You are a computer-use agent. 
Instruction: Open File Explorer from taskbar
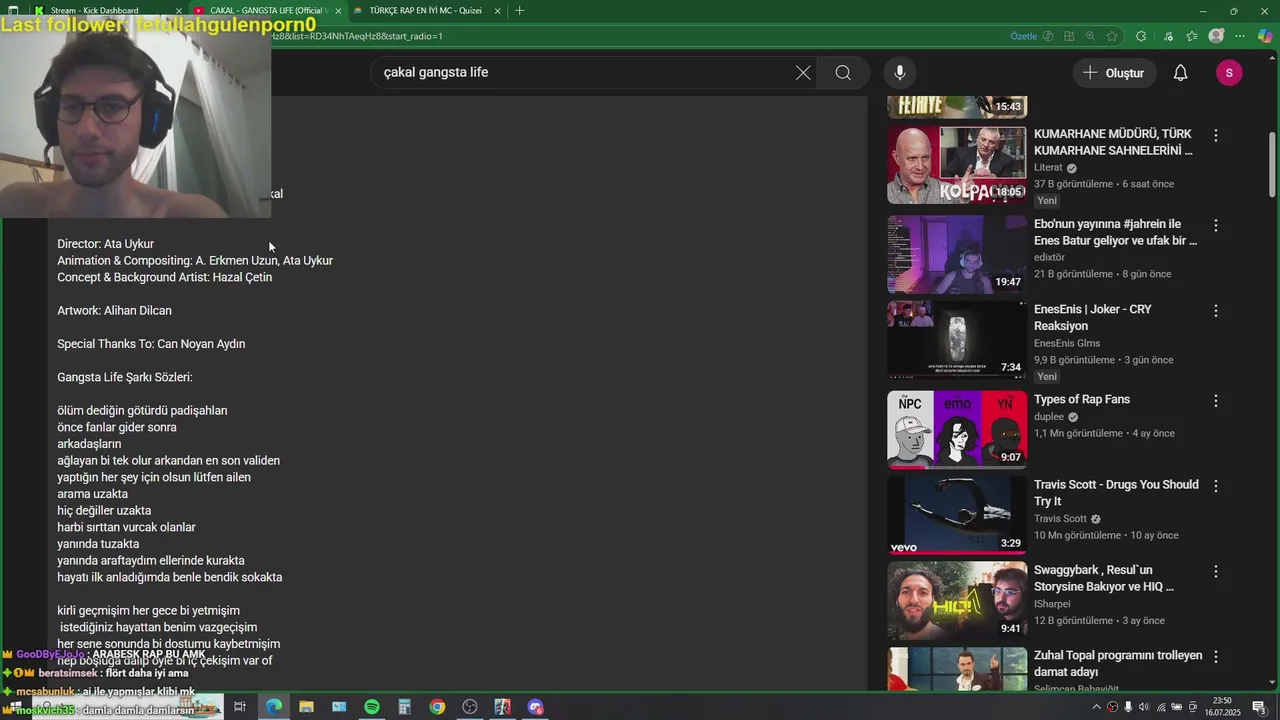point(306,707)
